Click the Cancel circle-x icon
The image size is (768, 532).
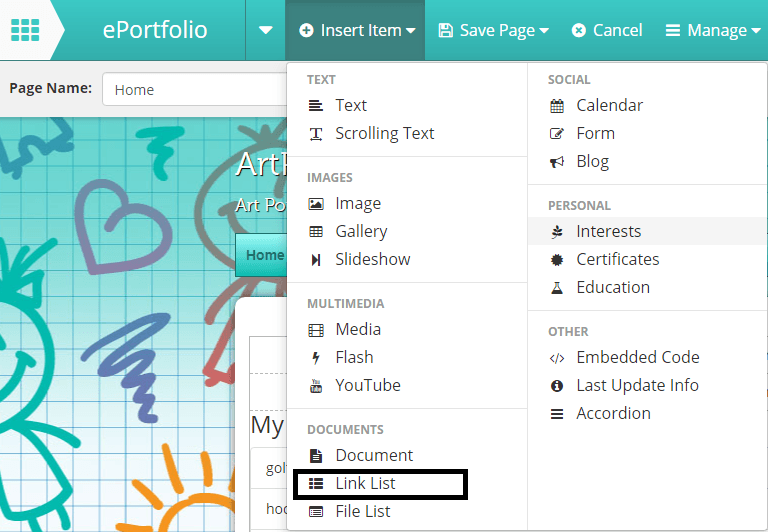(578, 30)
